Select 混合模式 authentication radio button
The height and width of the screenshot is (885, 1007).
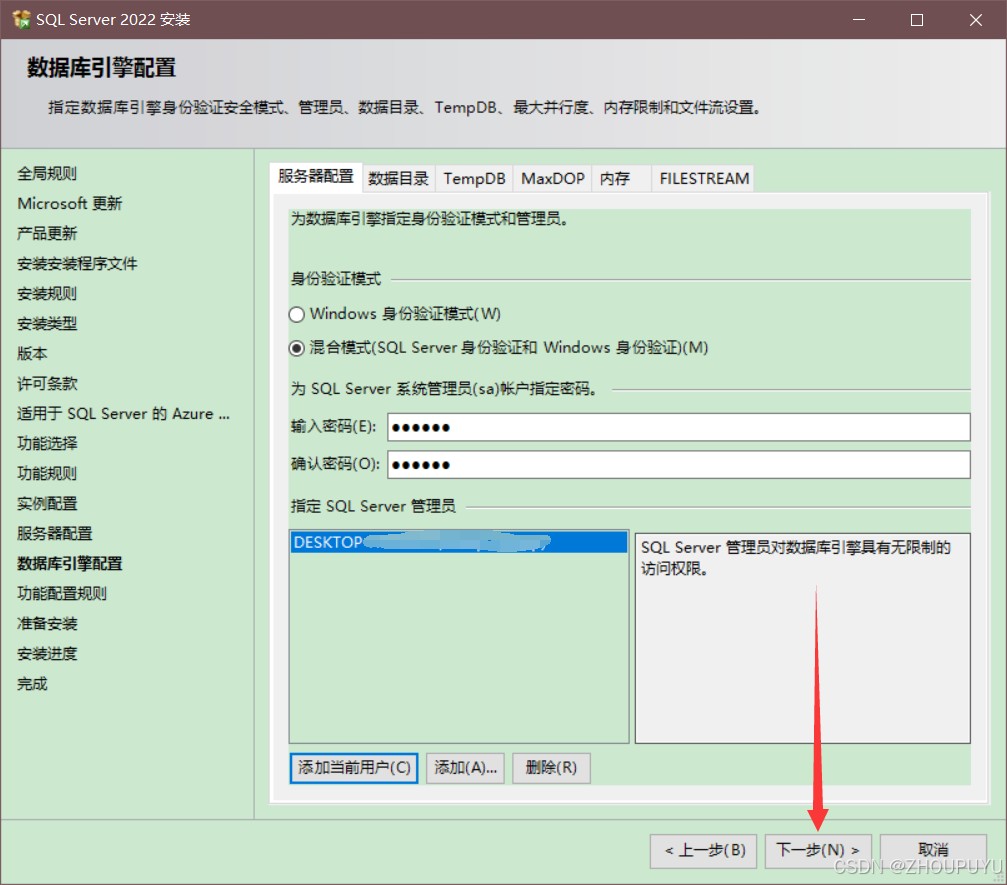tap(297, 348)
